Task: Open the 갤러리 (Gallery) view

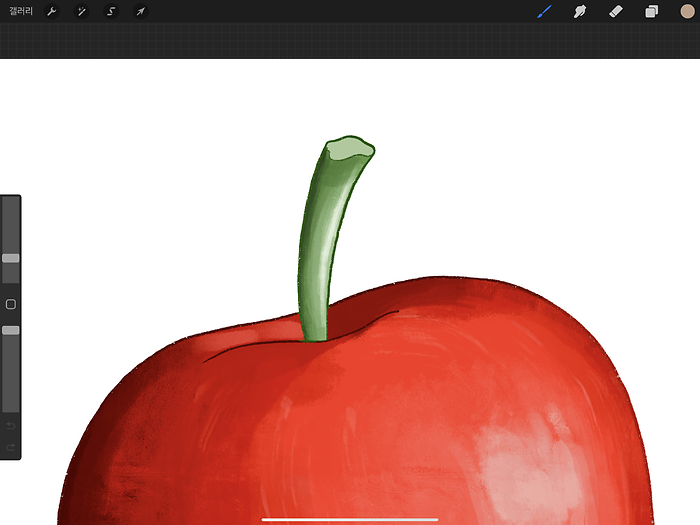Action: pos(21,11)
